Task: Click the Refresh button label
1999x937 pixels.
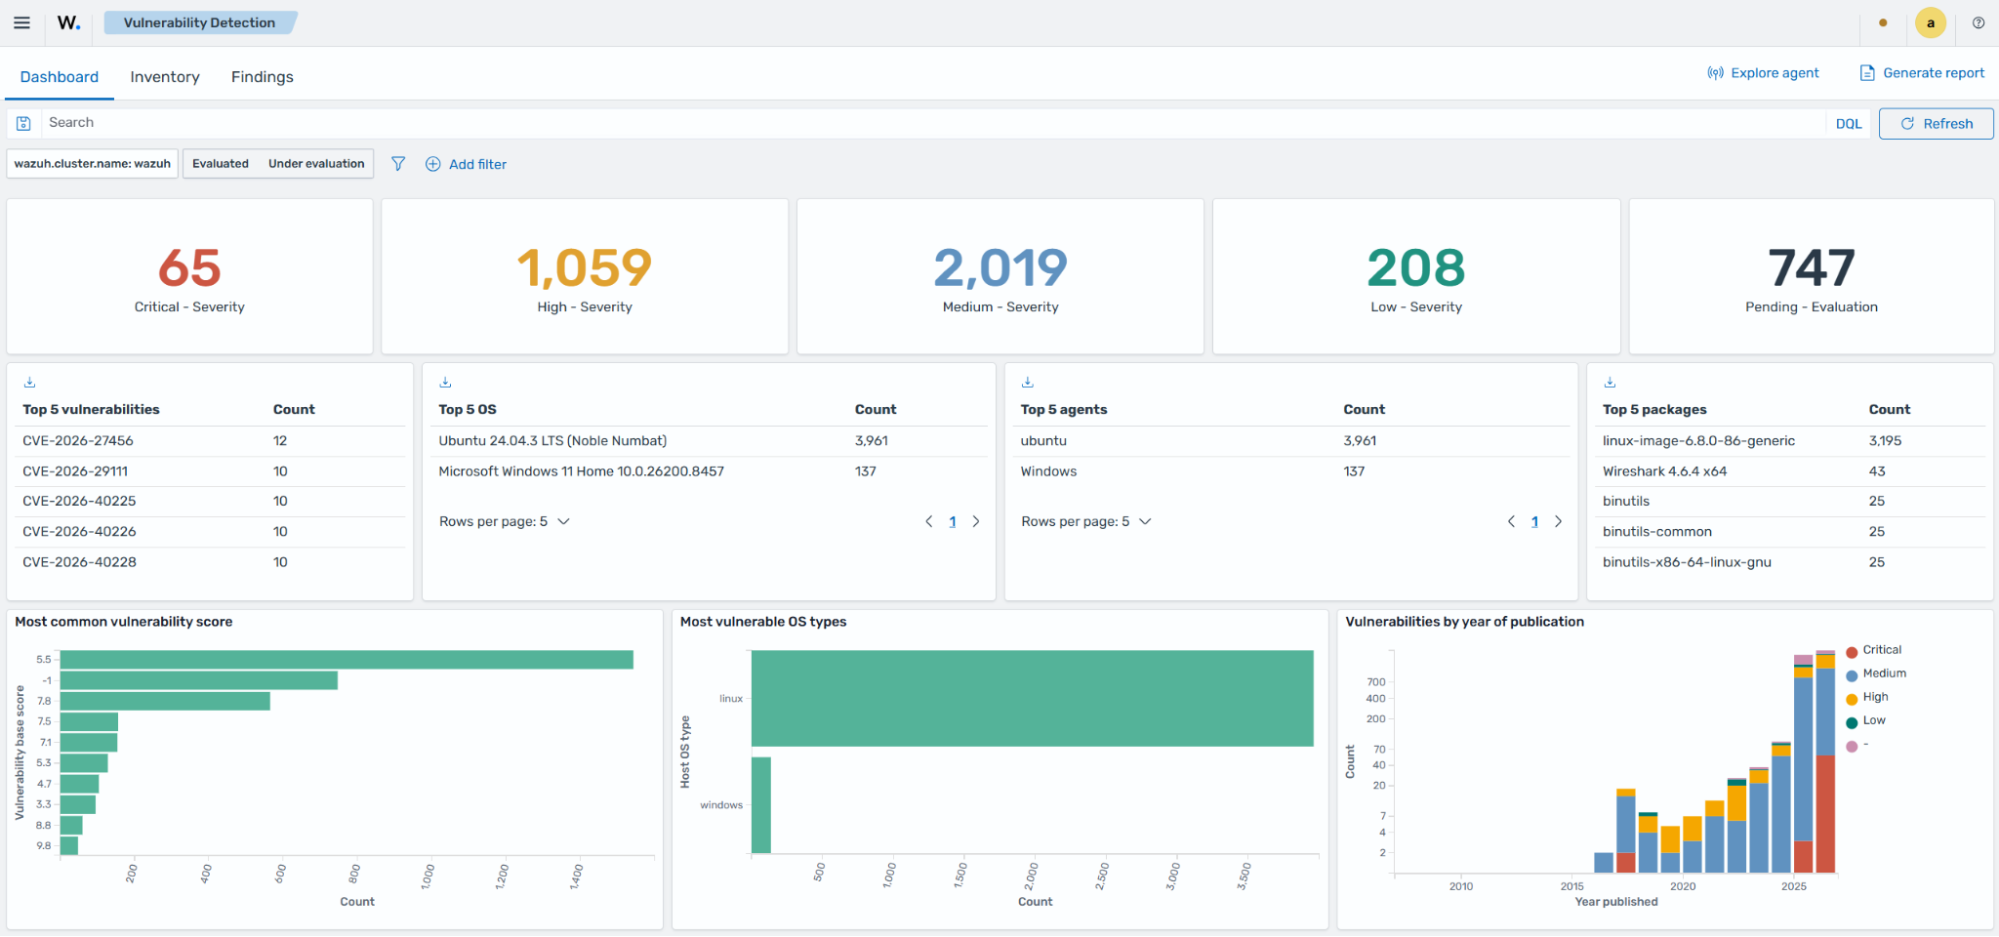Action: [1948, 124]
